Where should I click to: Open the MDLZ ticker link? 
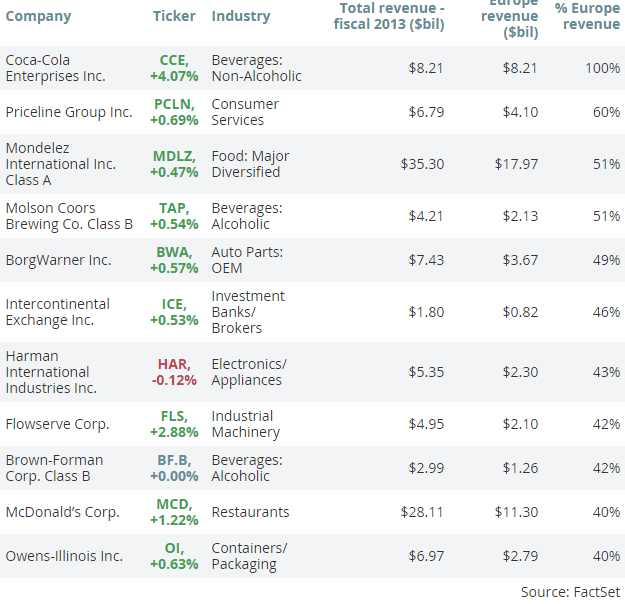[175, 156]
